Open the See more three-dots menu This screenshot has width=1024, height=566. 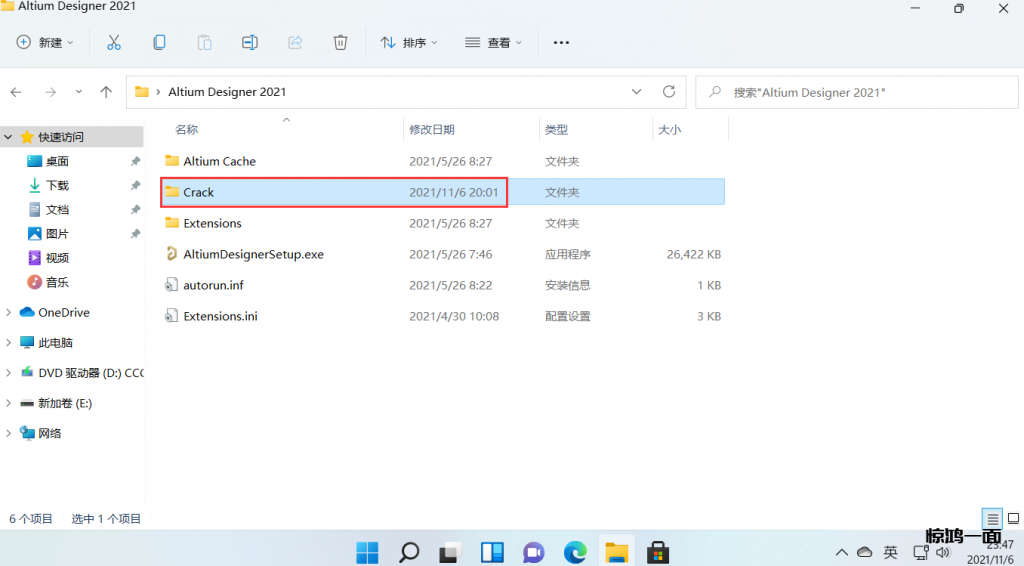click(561, 42)
